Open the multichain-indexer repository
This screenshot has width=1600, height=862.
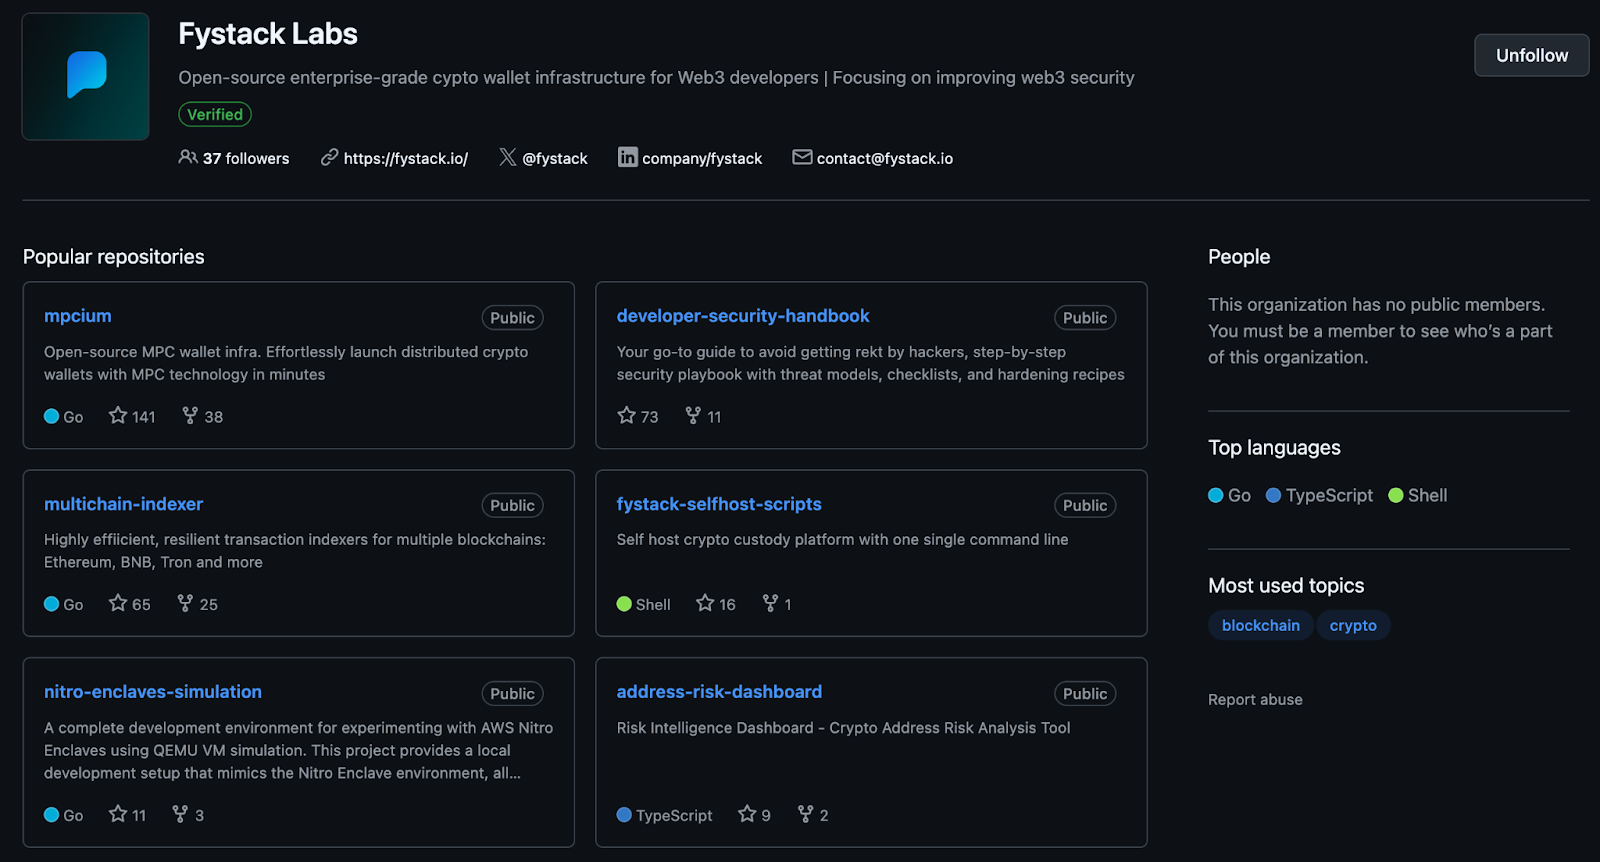click(x=123, y=504)
